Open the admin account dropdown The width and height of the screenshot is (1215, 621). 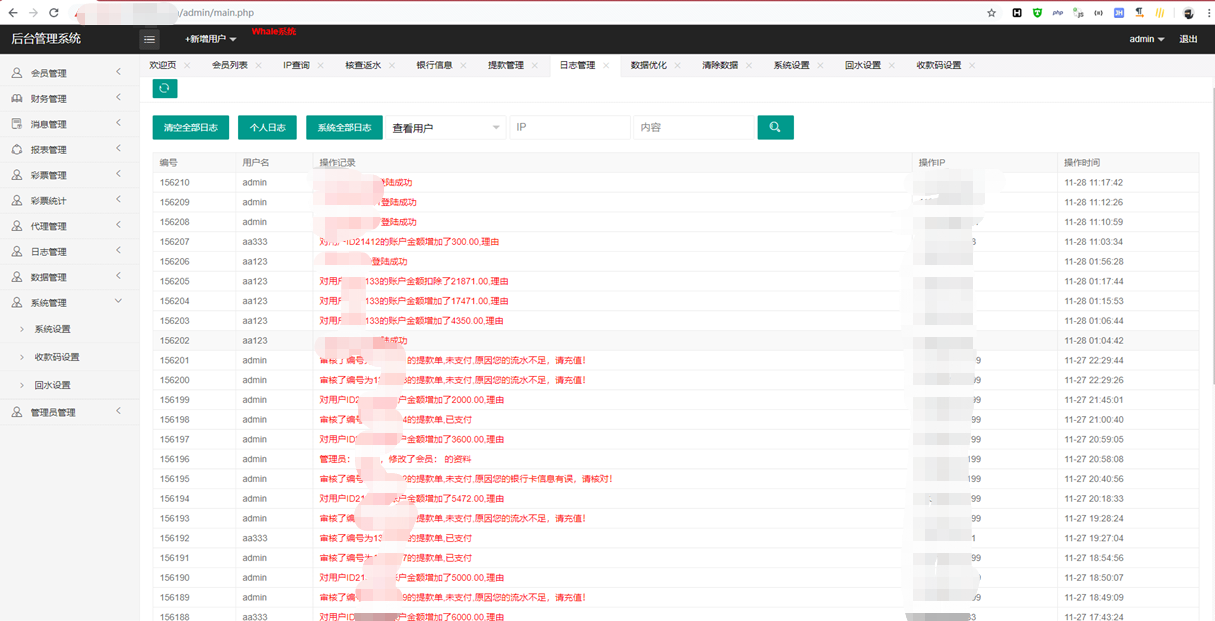pos(1147,39)
